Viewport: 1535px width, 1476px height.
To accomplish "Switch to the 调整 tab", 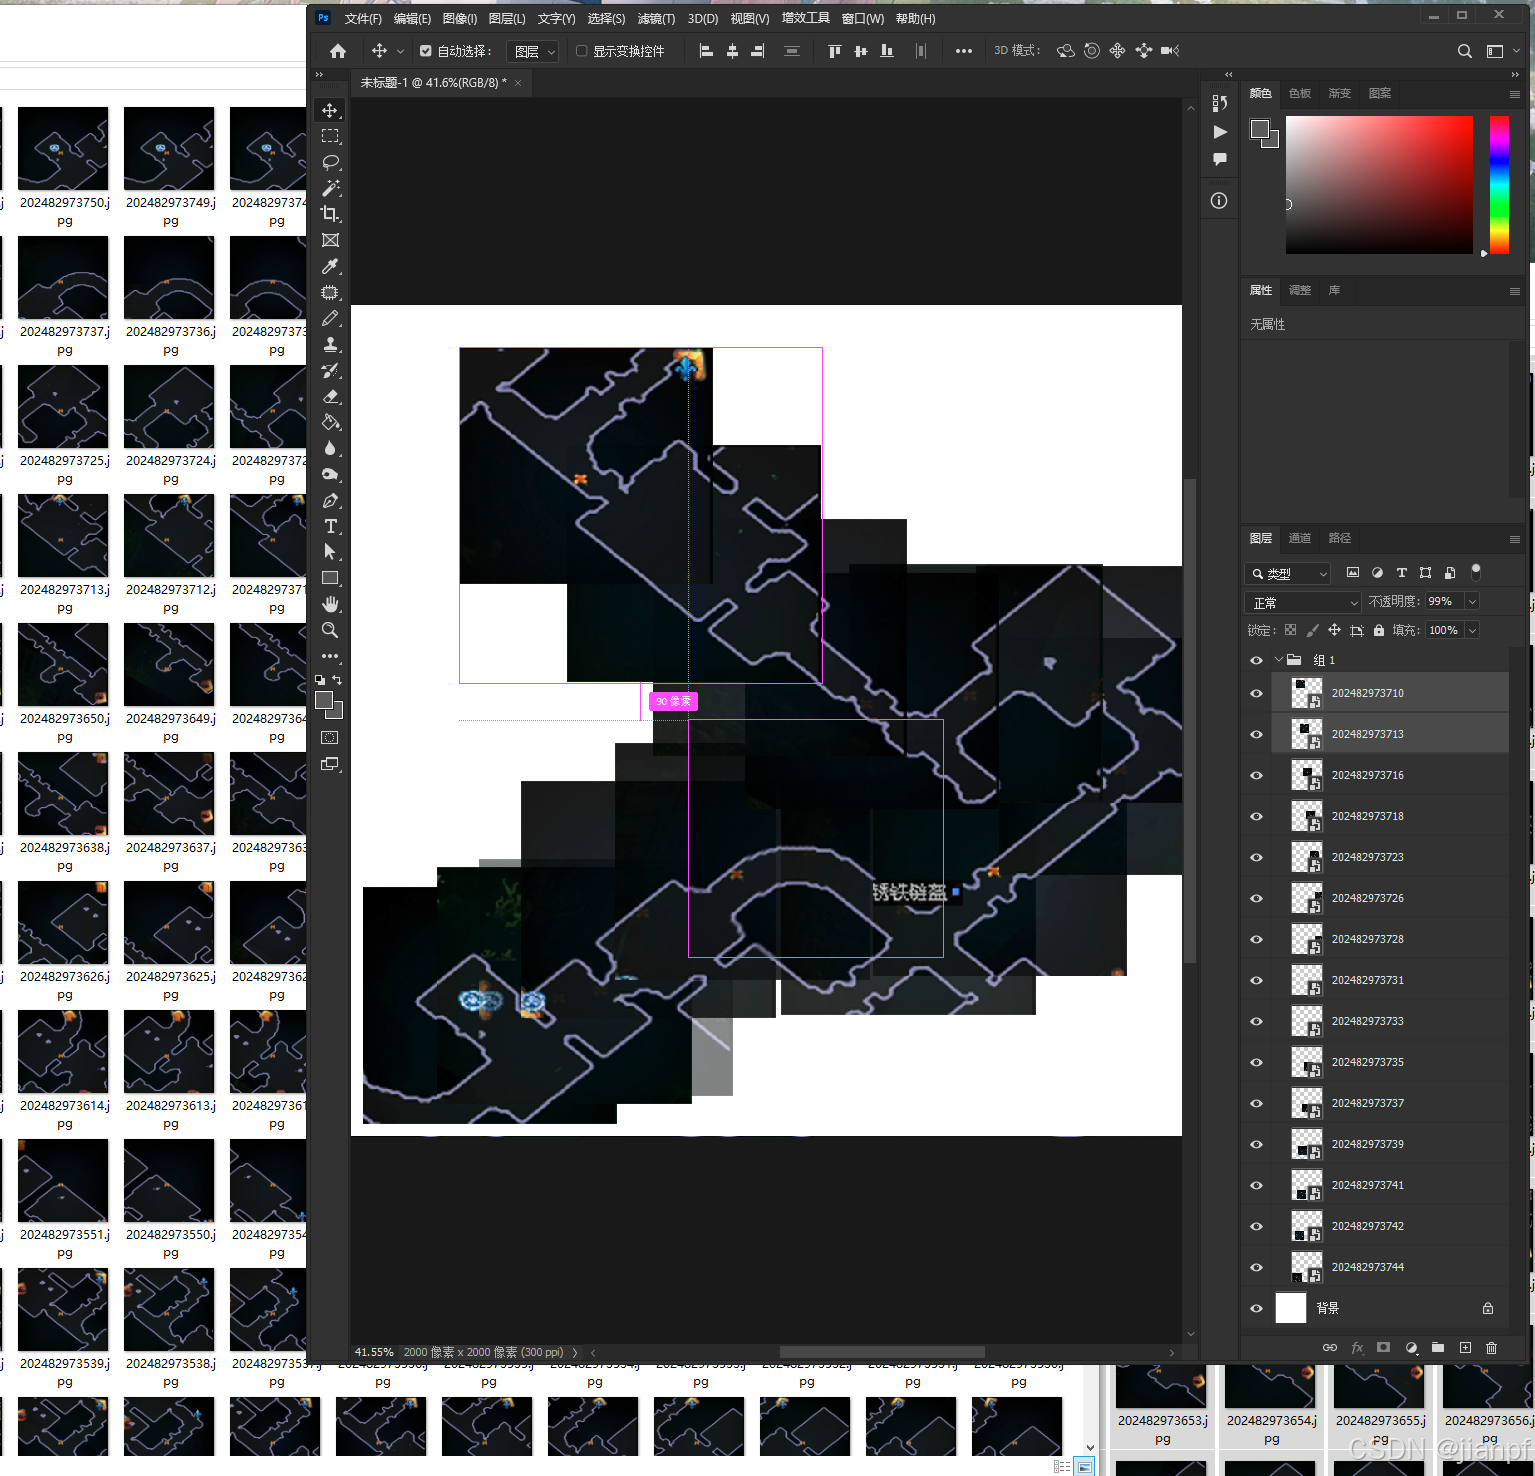I will (1300, 290).
